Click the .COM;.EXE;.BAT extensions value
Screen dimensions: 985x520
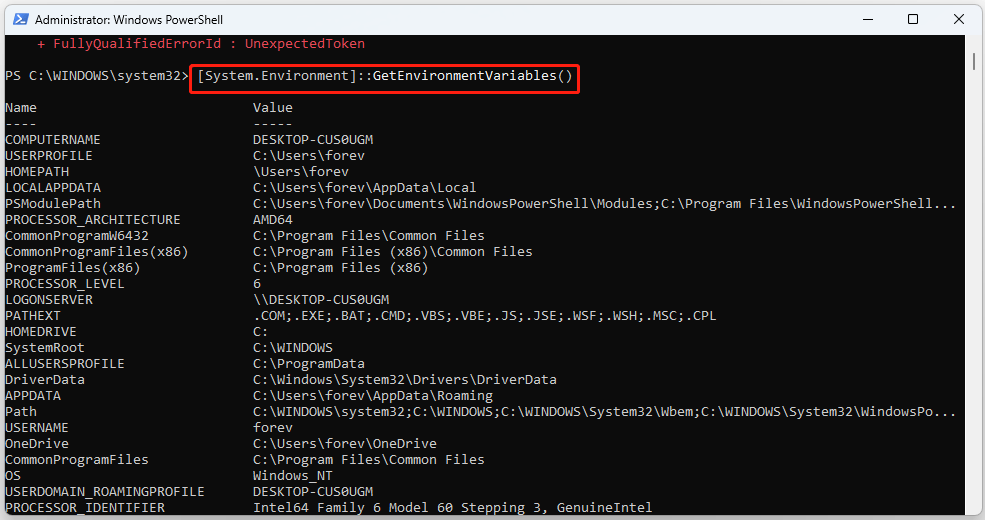tap(484, 316)
